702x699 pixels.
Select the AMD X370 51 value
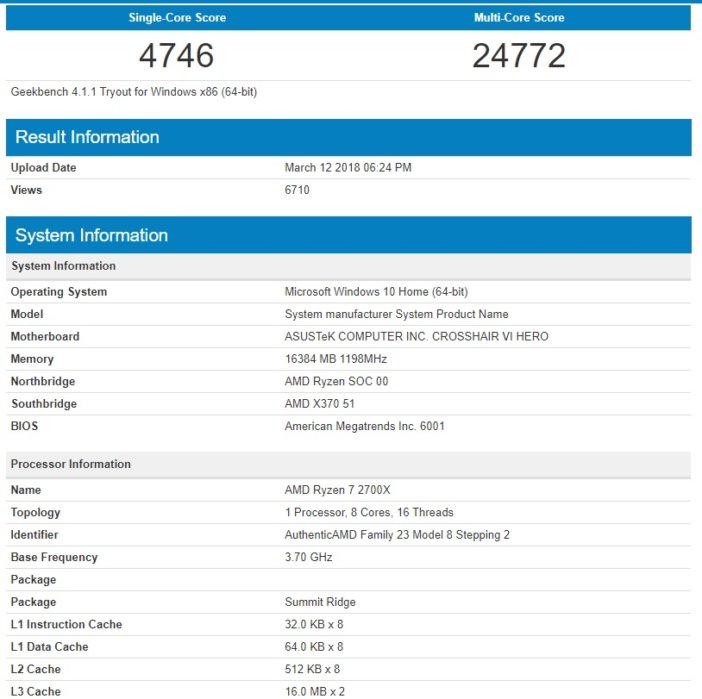(x=319, y=404)
